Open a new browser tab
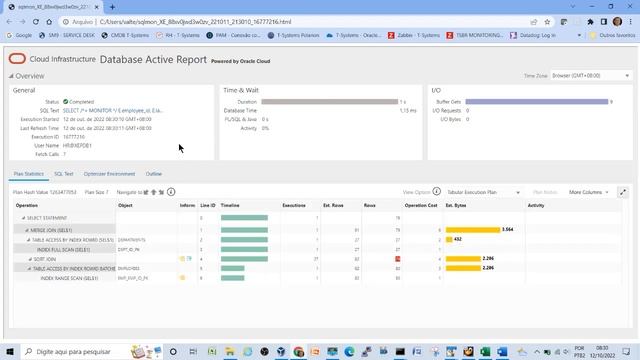The height and width of the screenshot is (360, 640). click(112, 7)
